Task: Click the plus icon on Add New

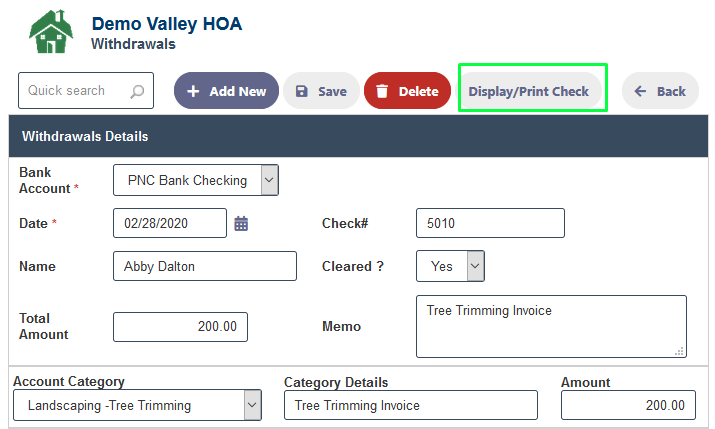Action: tap(193, 91)
